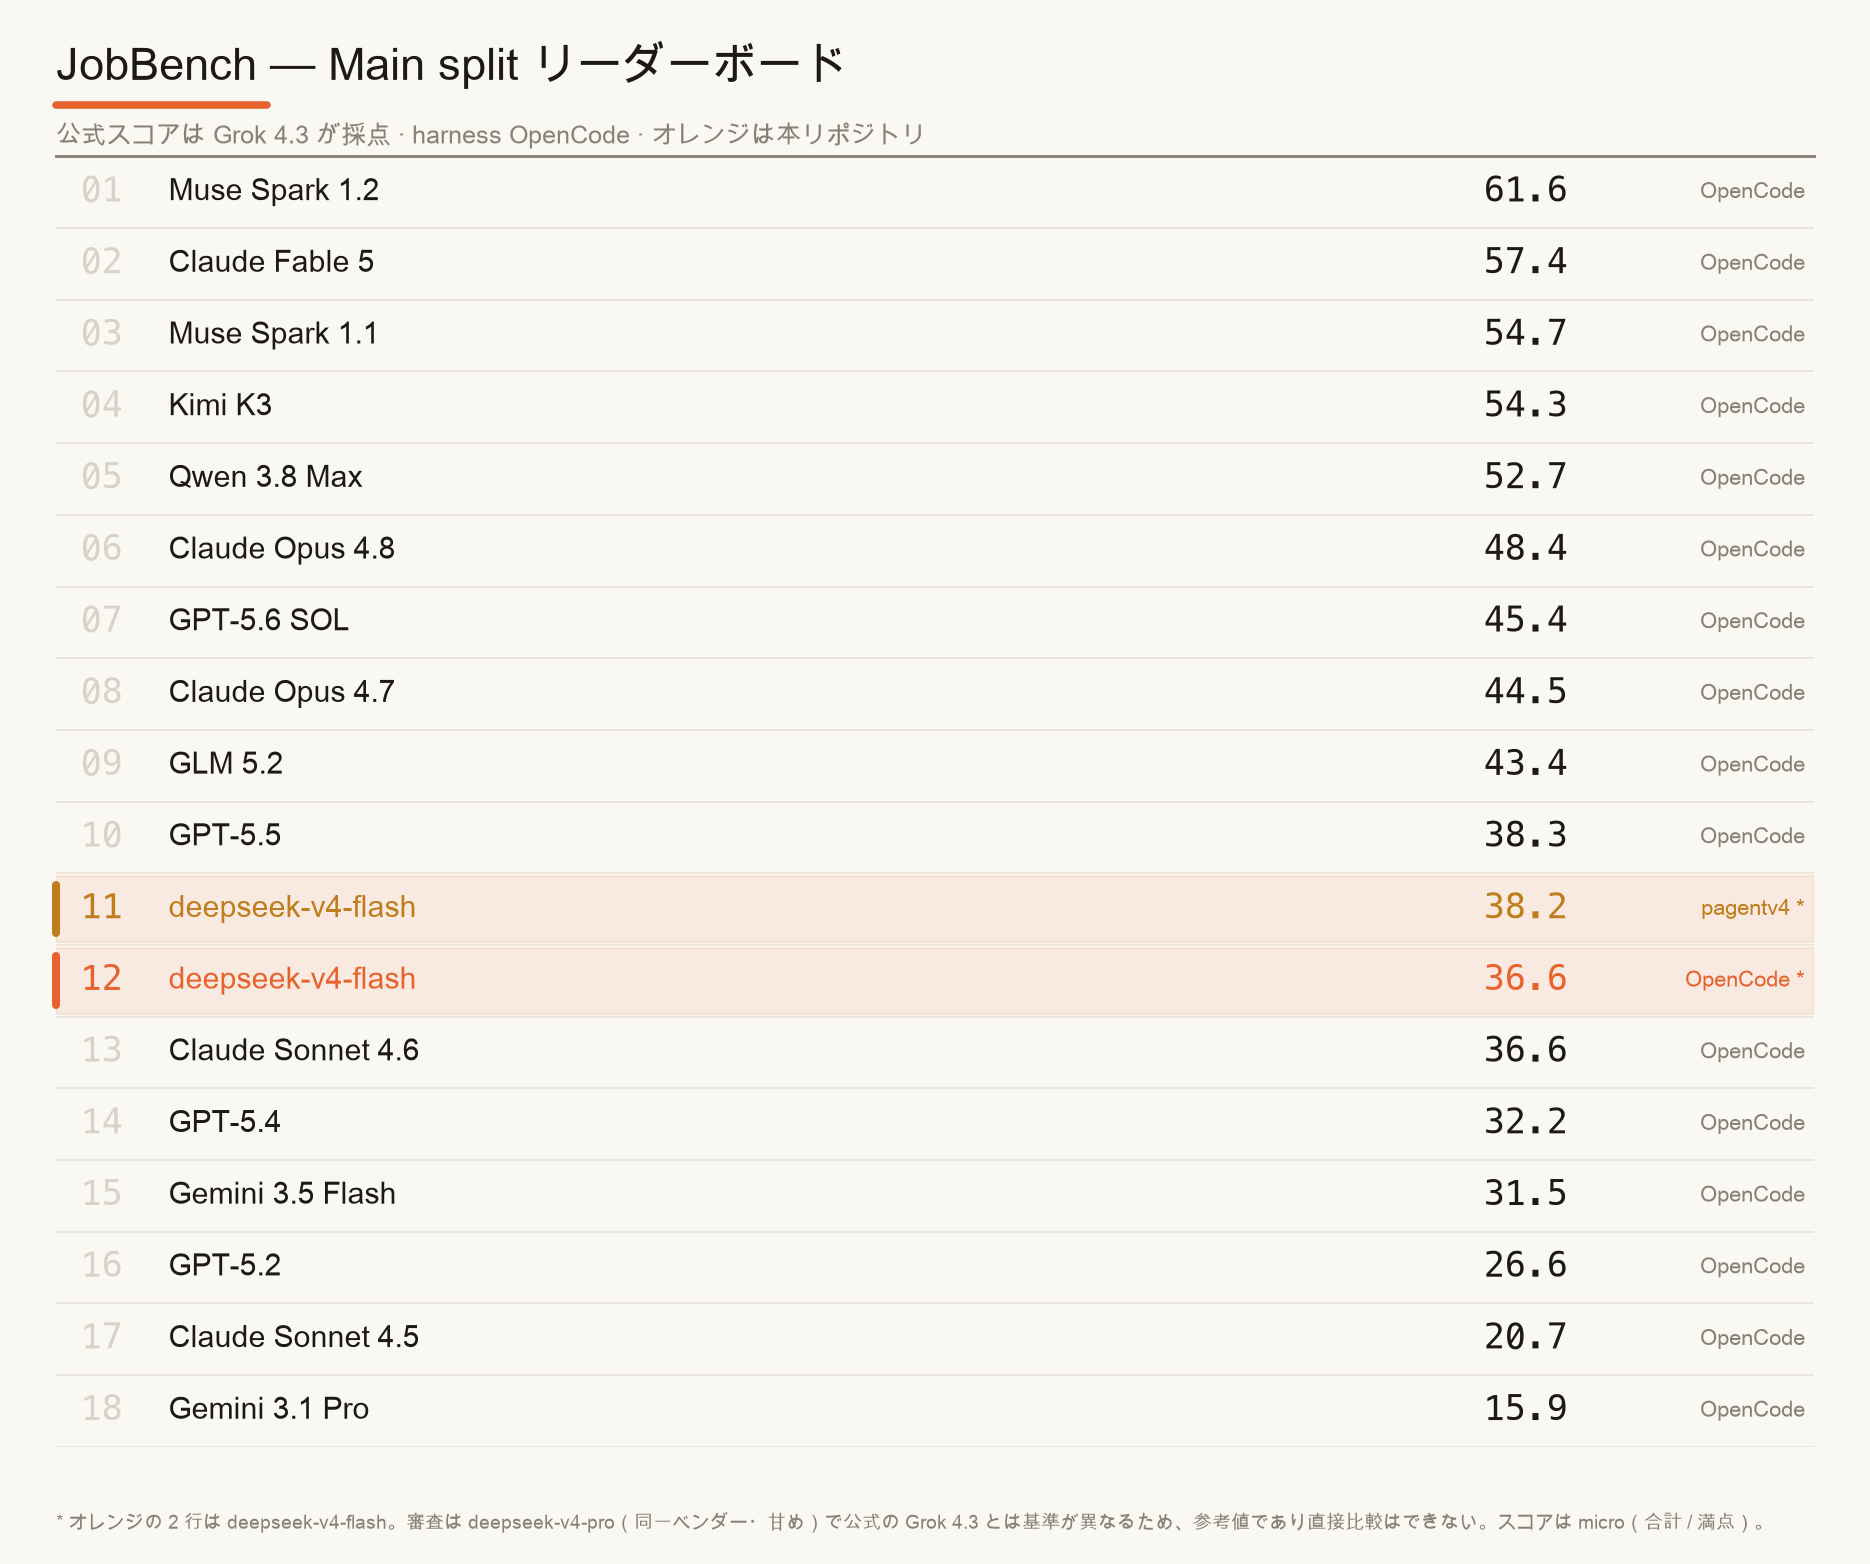This screenshot has height=1564, width=1870.
Task: Click the rank number 12
Action: click(101, 979)
